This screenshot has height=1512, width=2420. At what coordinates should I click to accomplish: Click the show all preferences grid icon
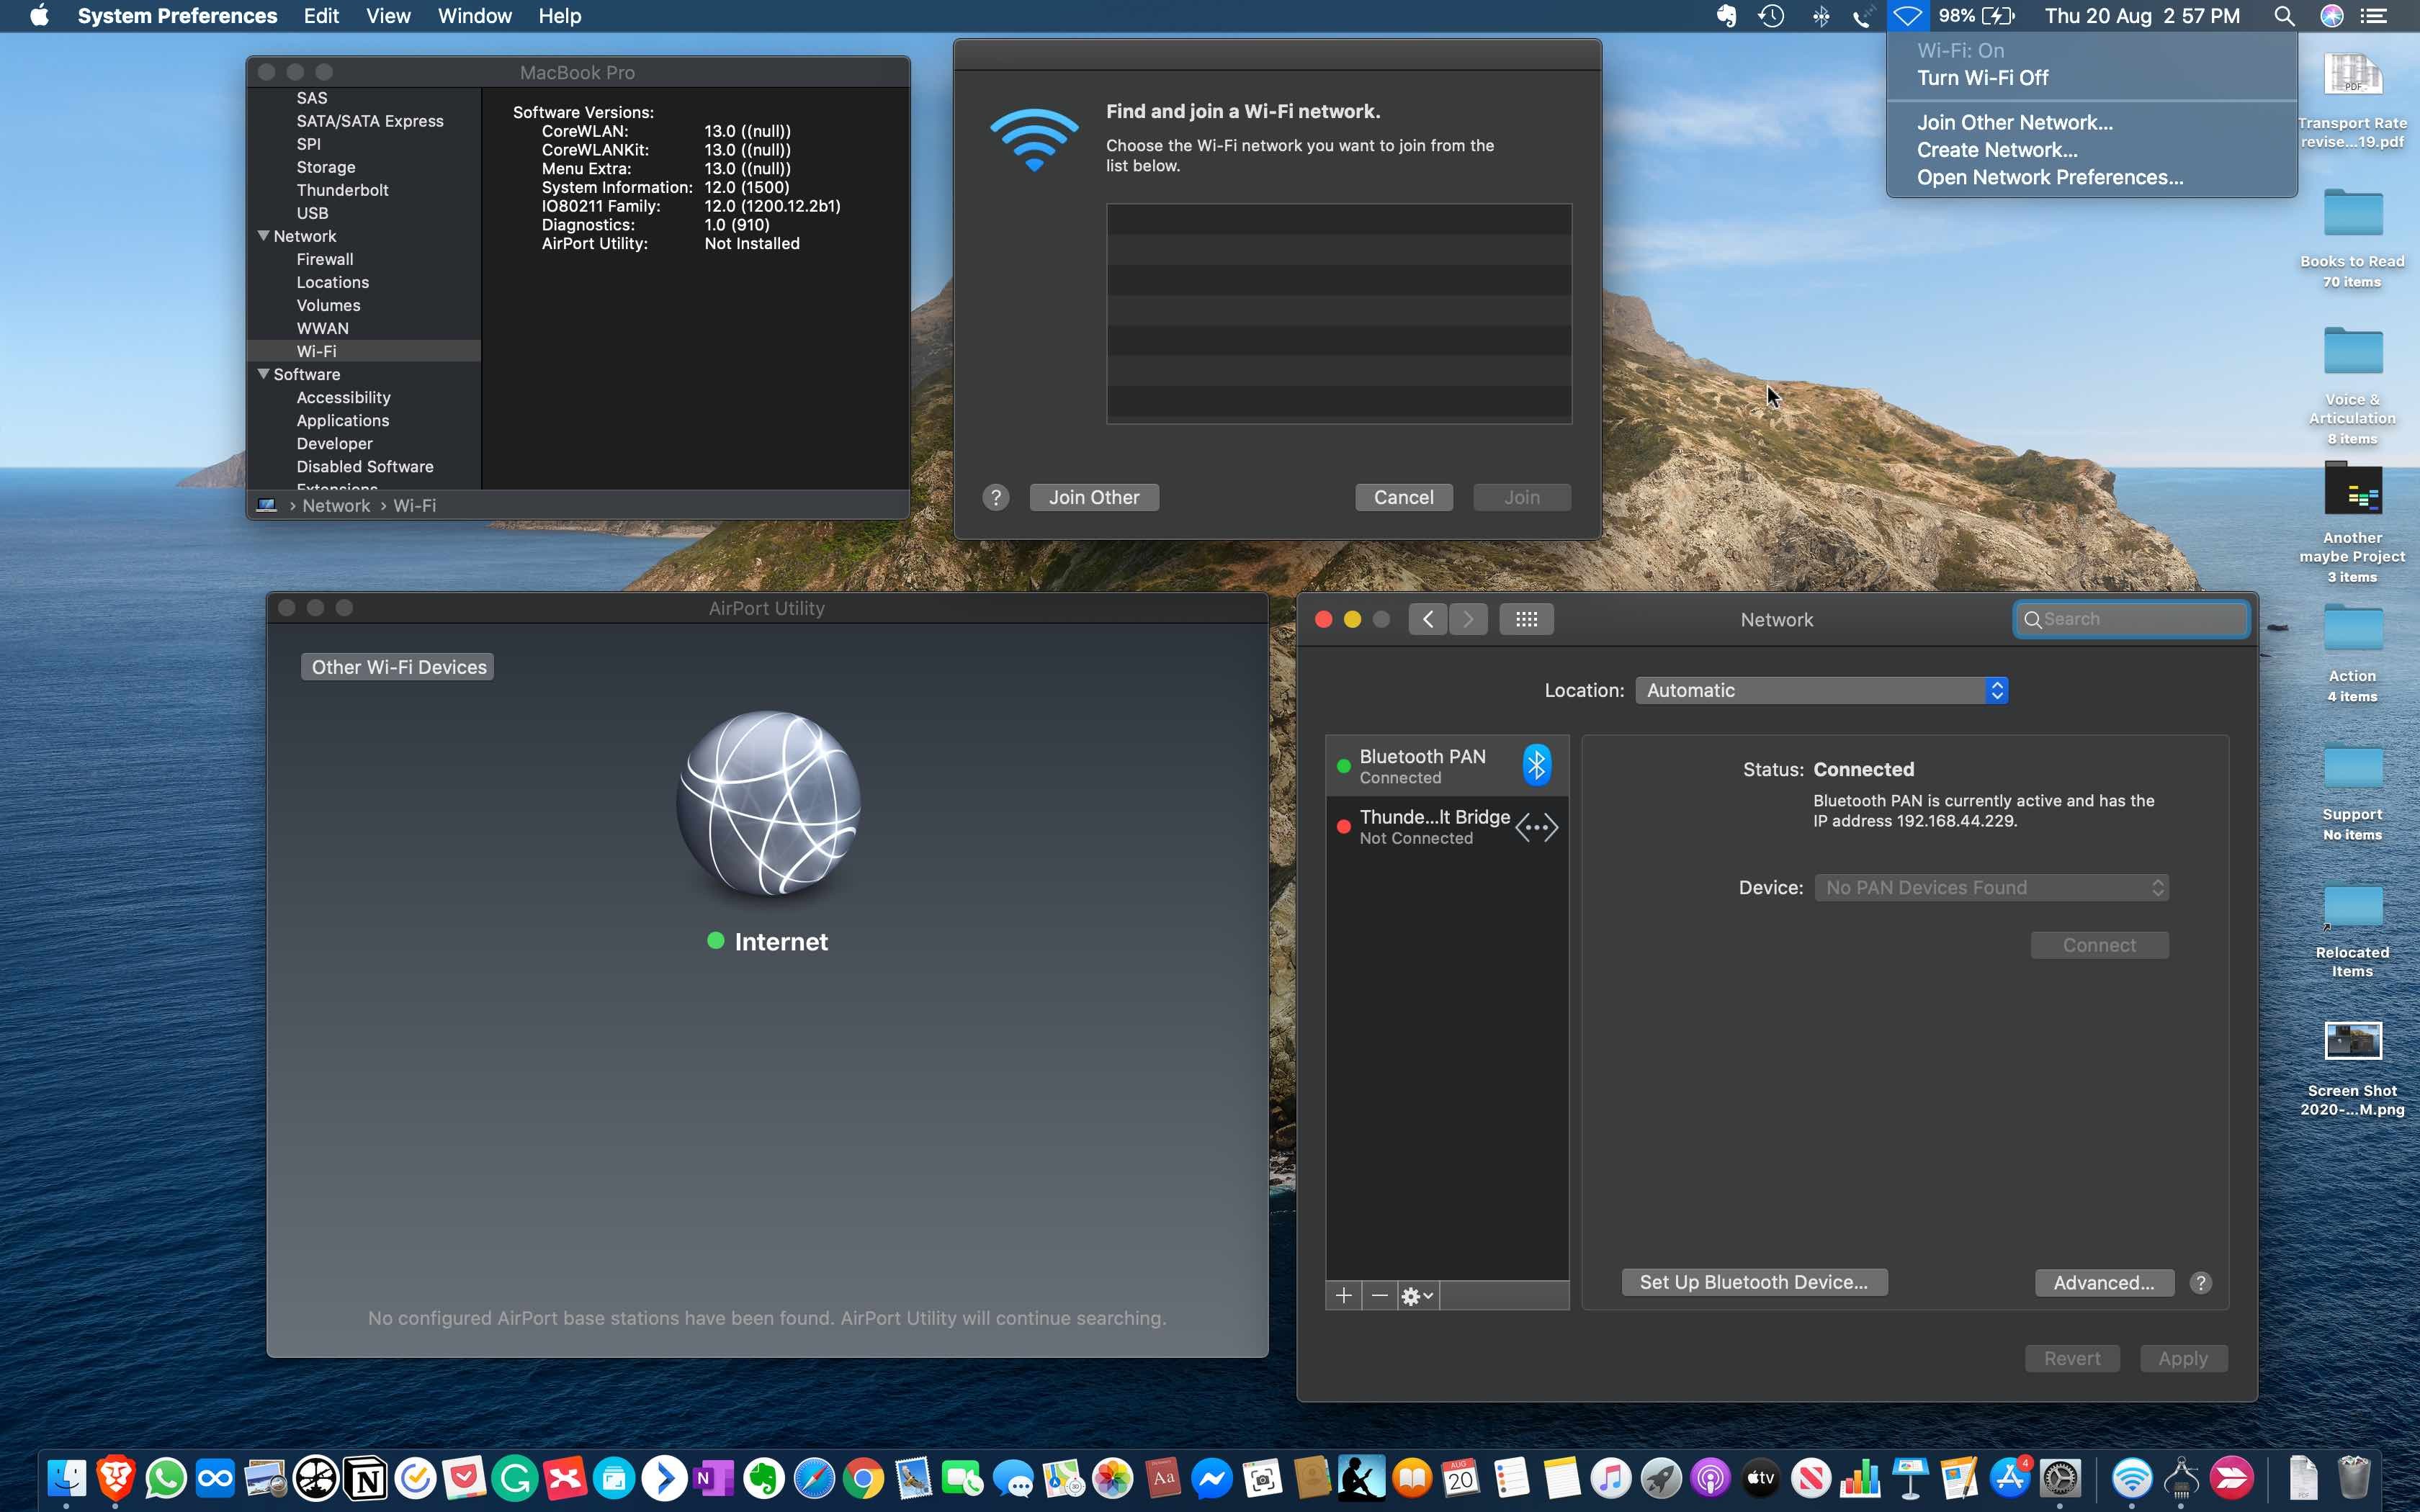[x=1526, y=619]
